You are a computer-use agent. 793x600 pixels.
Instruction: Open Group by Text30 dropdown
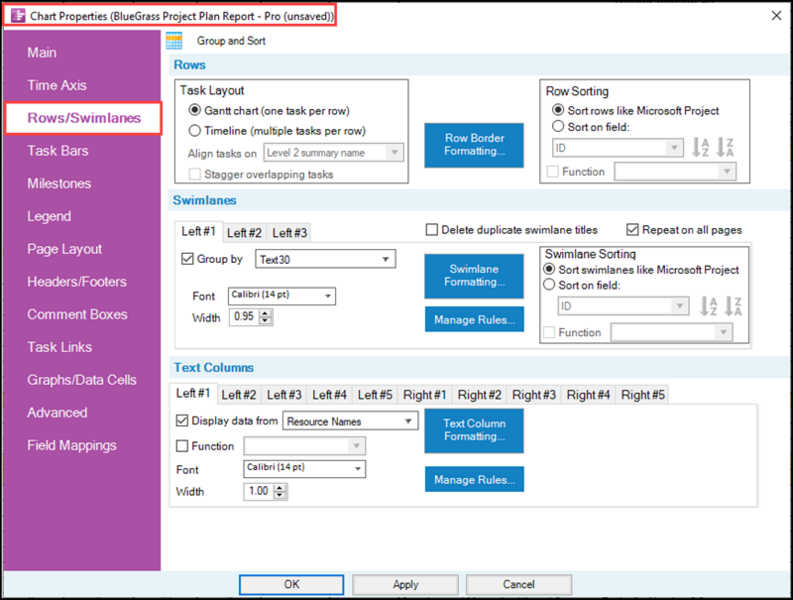[x=325, y=259]
